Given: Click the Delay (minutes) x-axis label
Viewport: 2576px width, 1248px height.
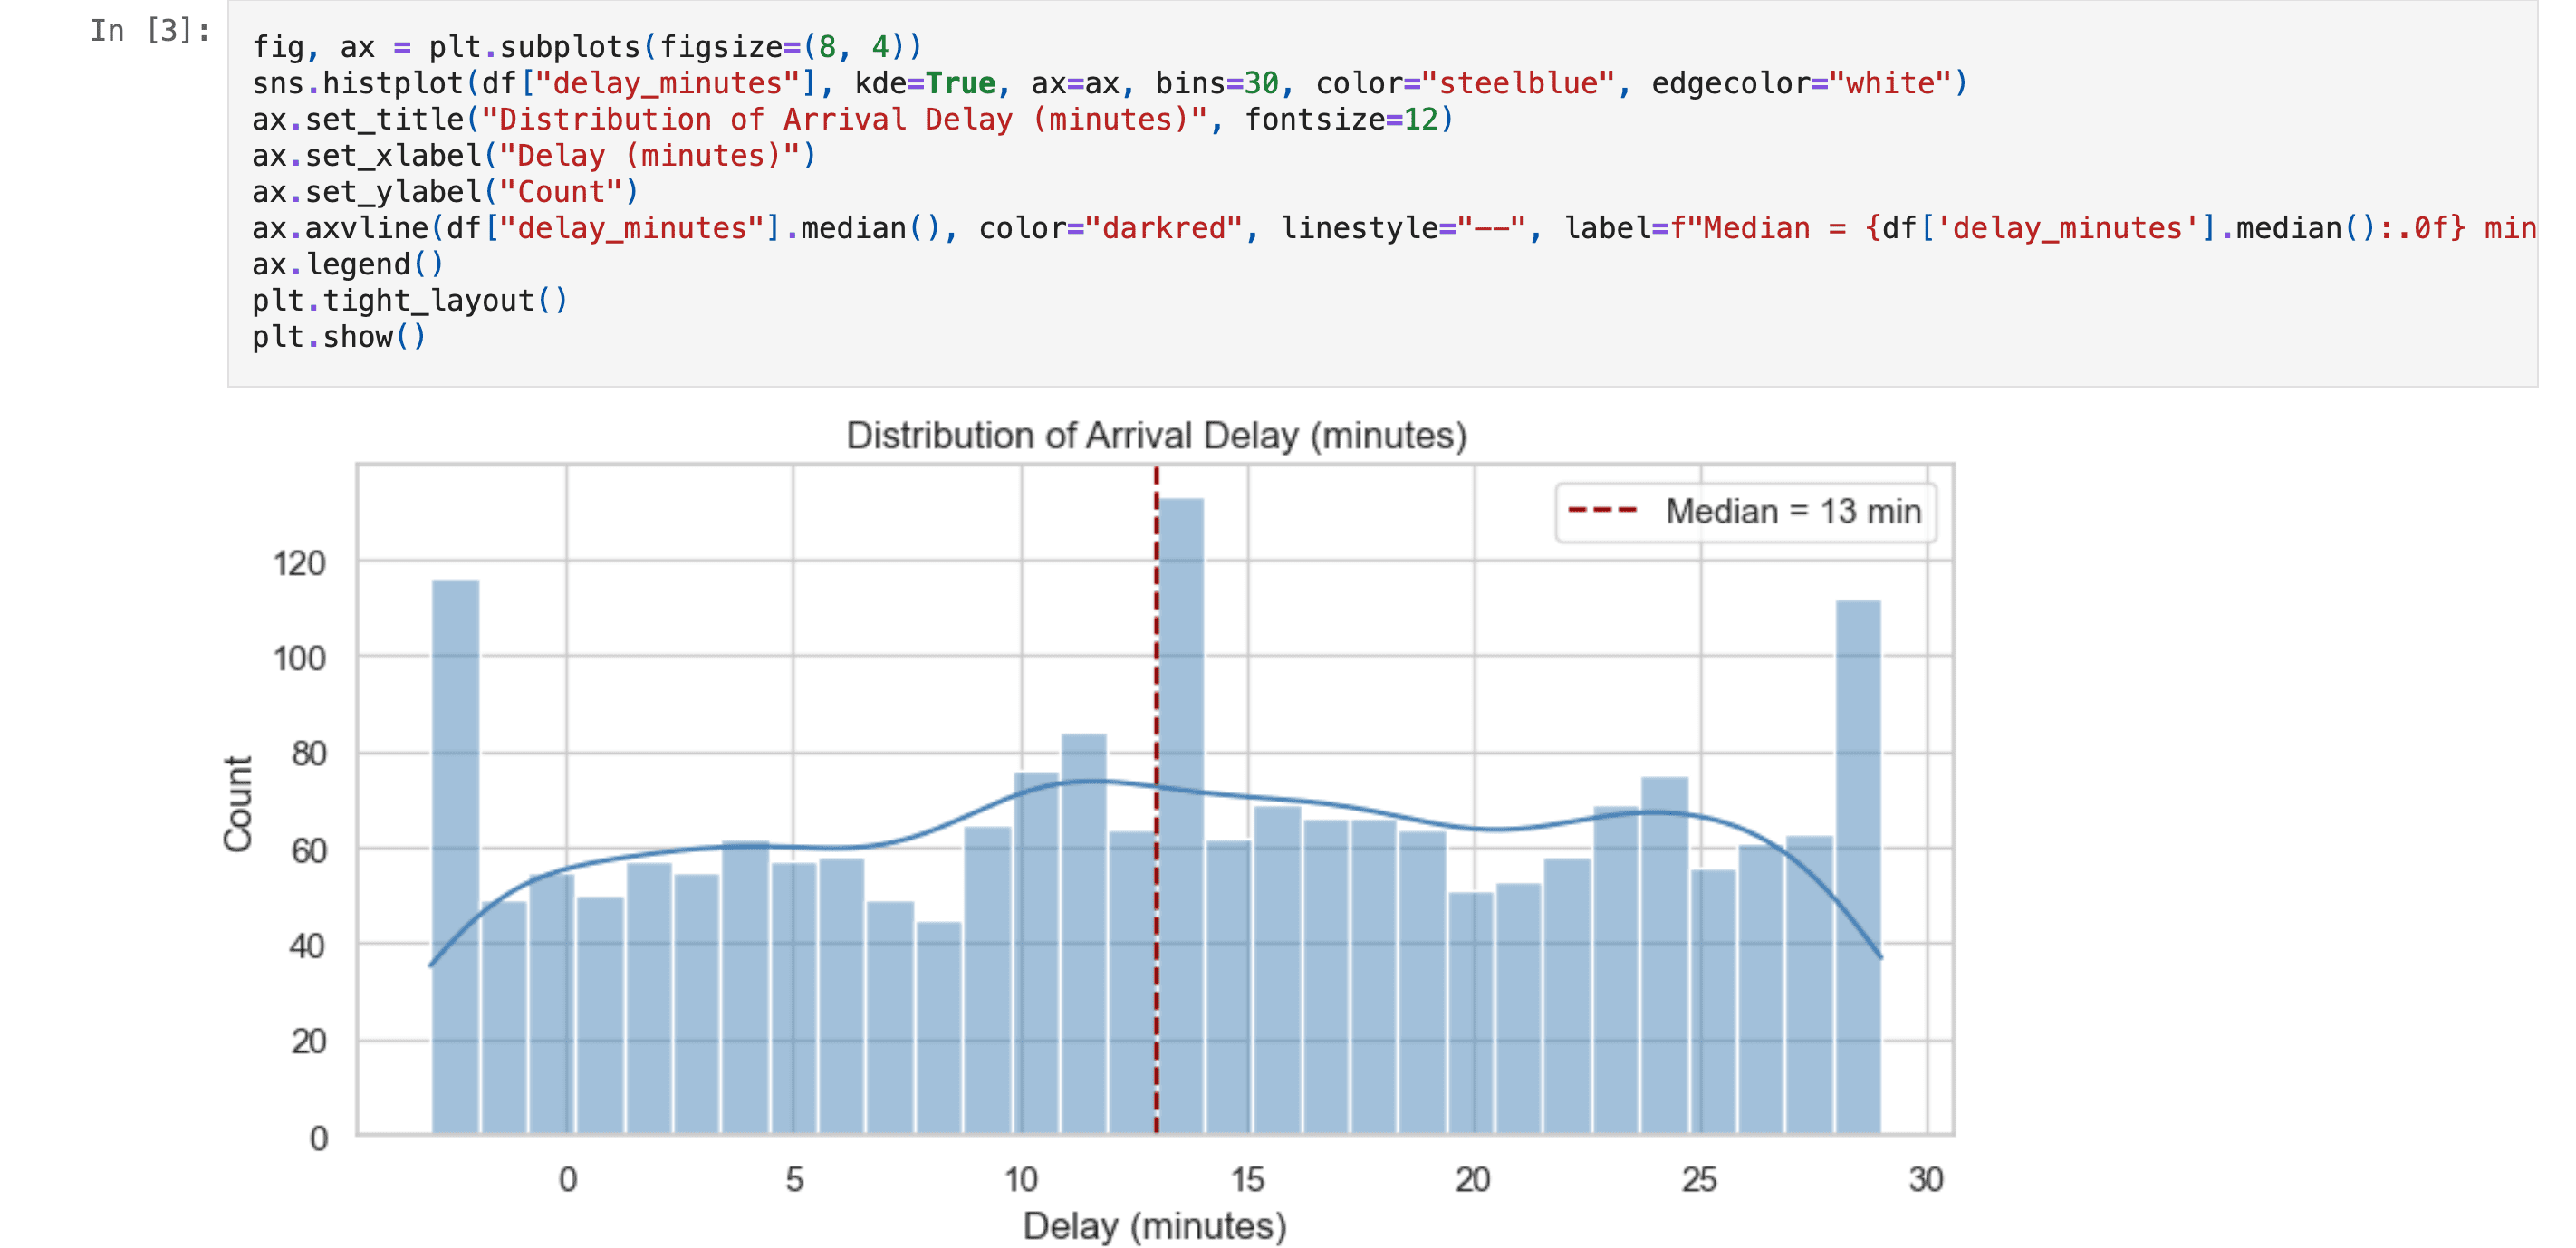Looking at the screenshot, I should [x=1155, y=1223].
